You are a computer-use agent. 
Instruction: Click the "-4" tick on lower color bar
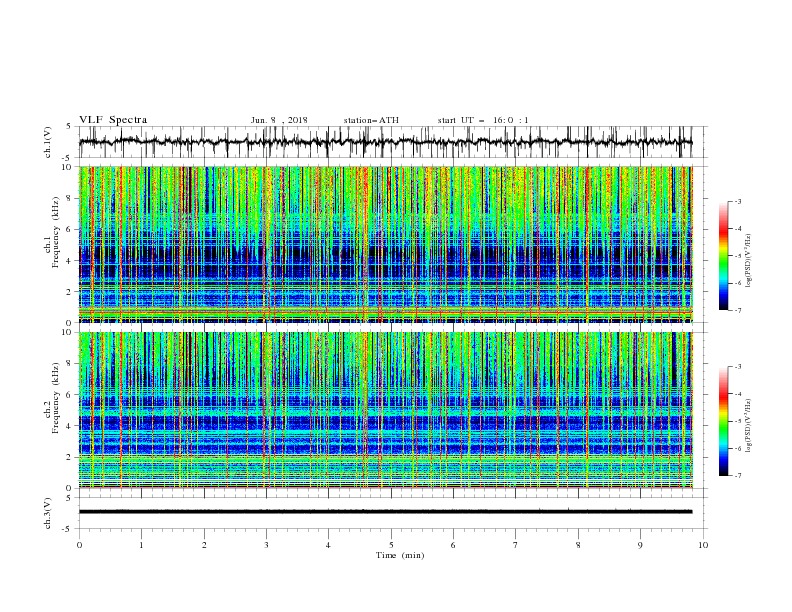[737, 394]
